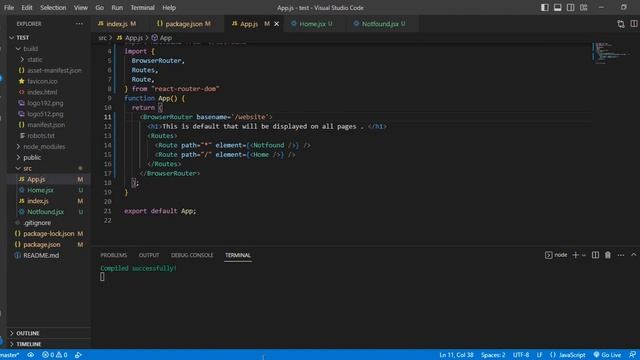Split the editor to the right
Viewport: 640px width, 360px height.
pyautogui.click(x=634, y=24)
